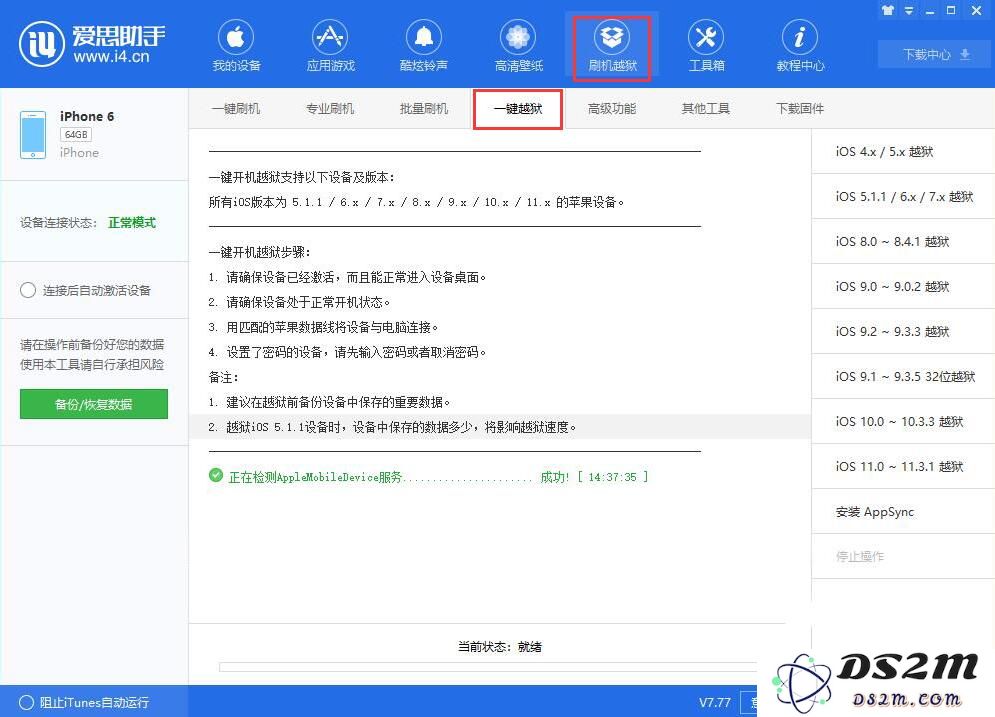995x717 pixels.
Task: Open the 工具箱 toolbox section
Action: [x=706, y=46]
